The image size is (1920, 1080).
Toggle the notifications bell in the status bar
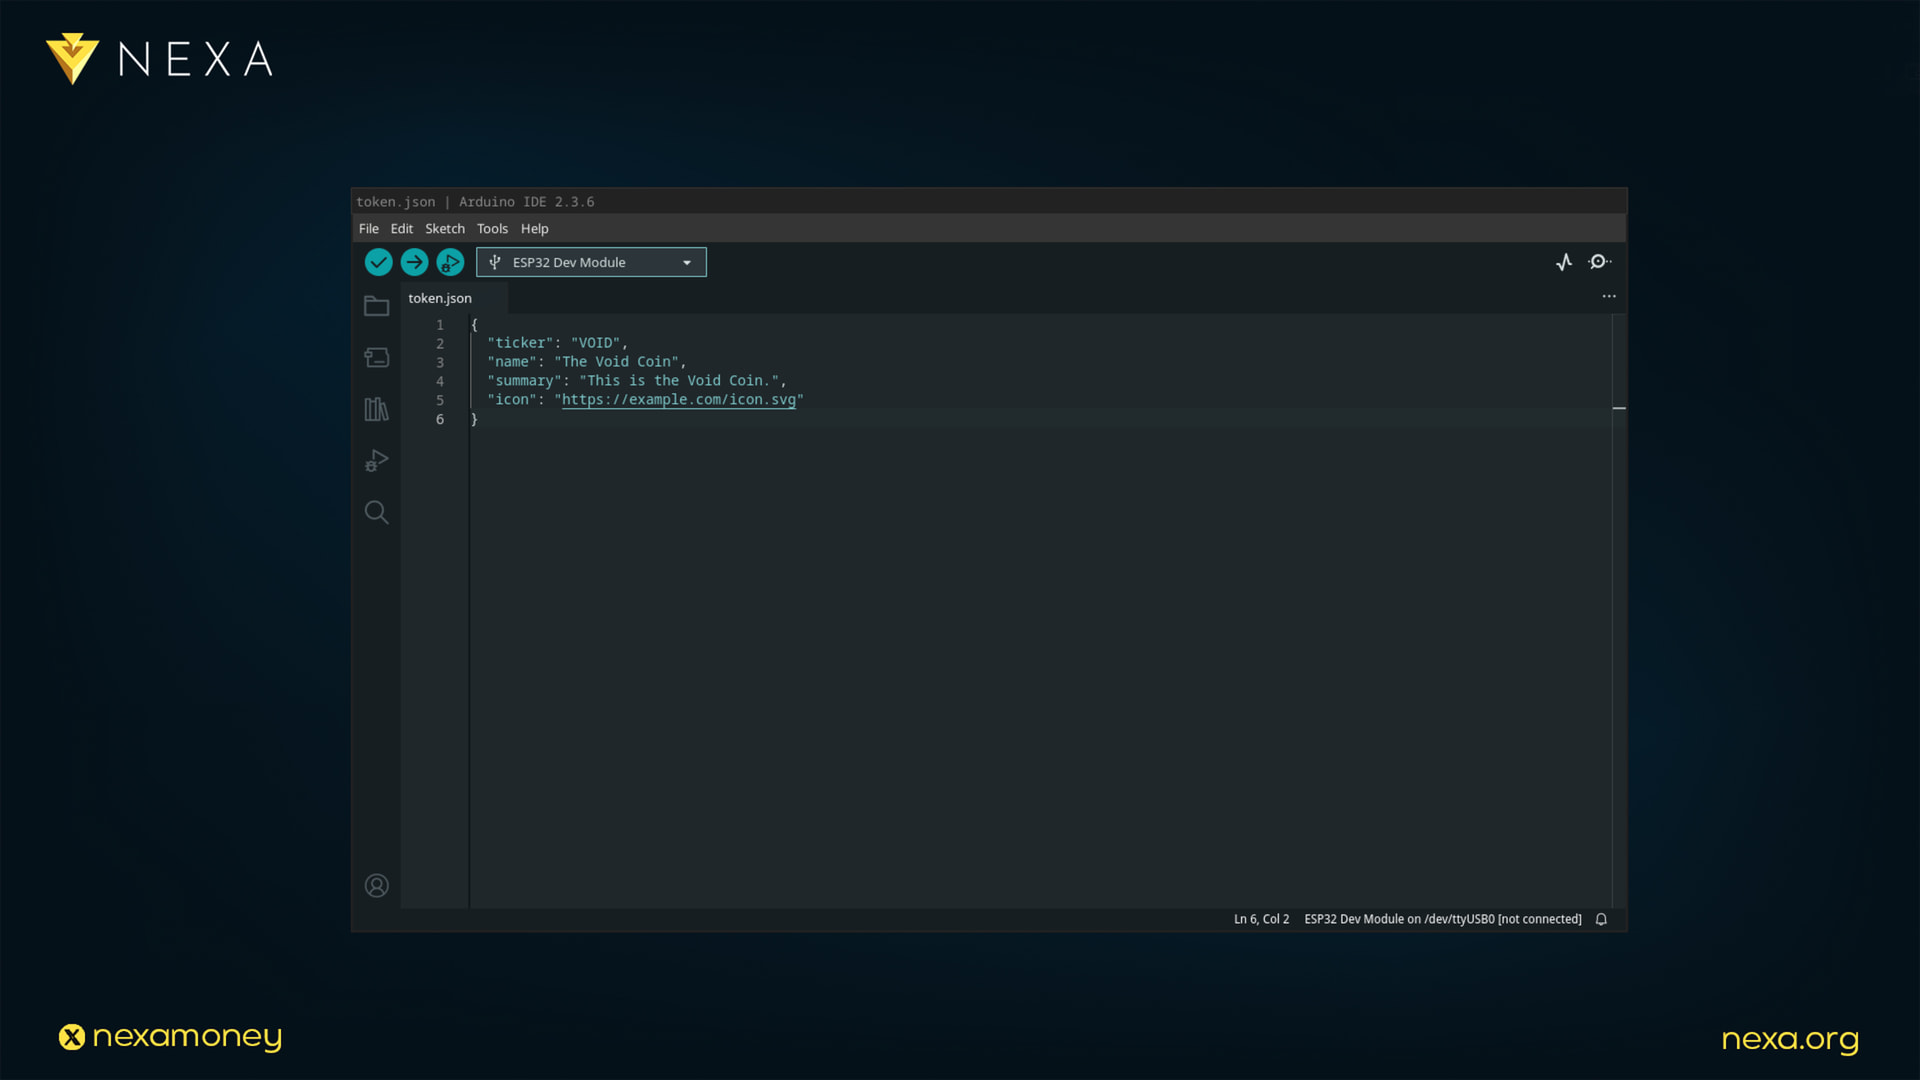tap(1601, 919)
